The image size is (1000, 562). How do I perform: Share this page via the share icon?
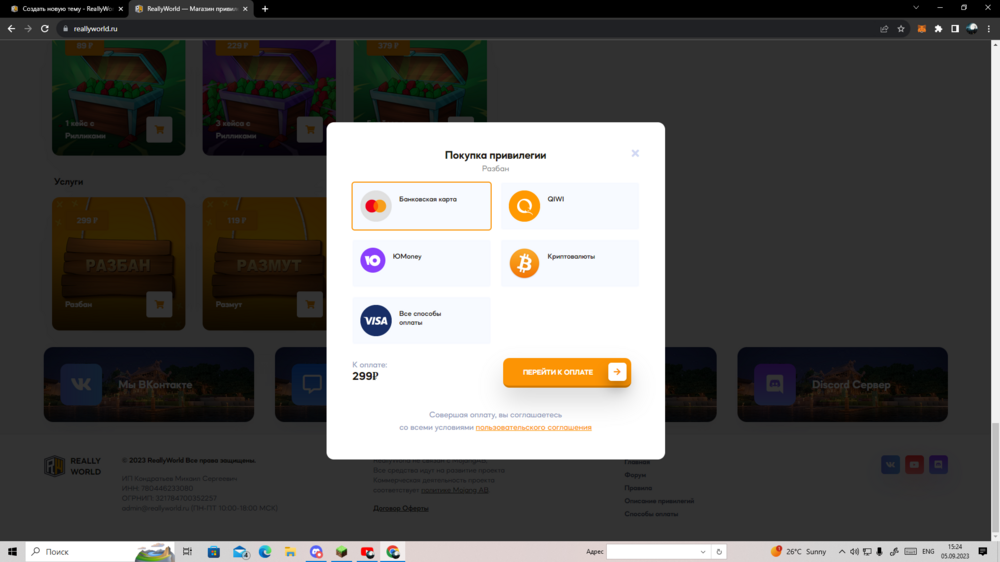[884, 29]
